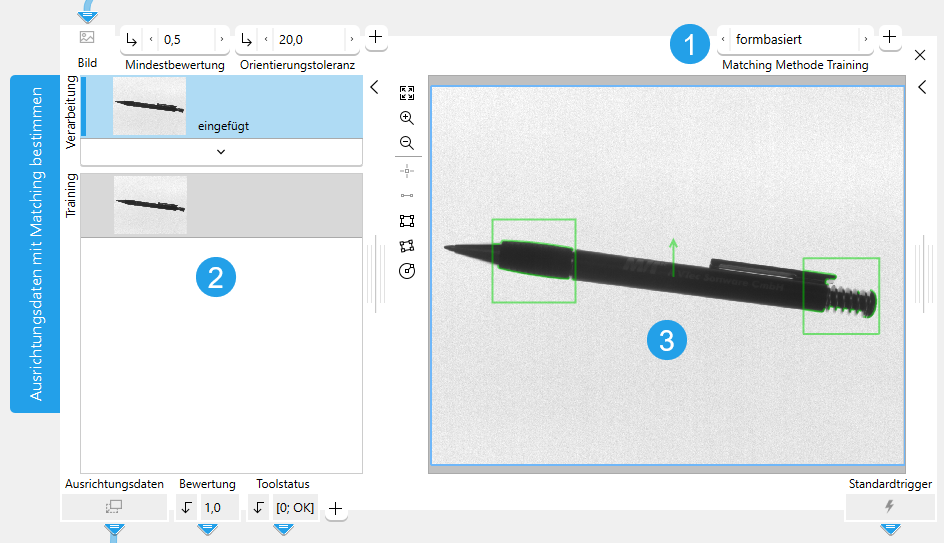Select the polygon region tool
The image size is (944, 543).
(x=407, y=246)
